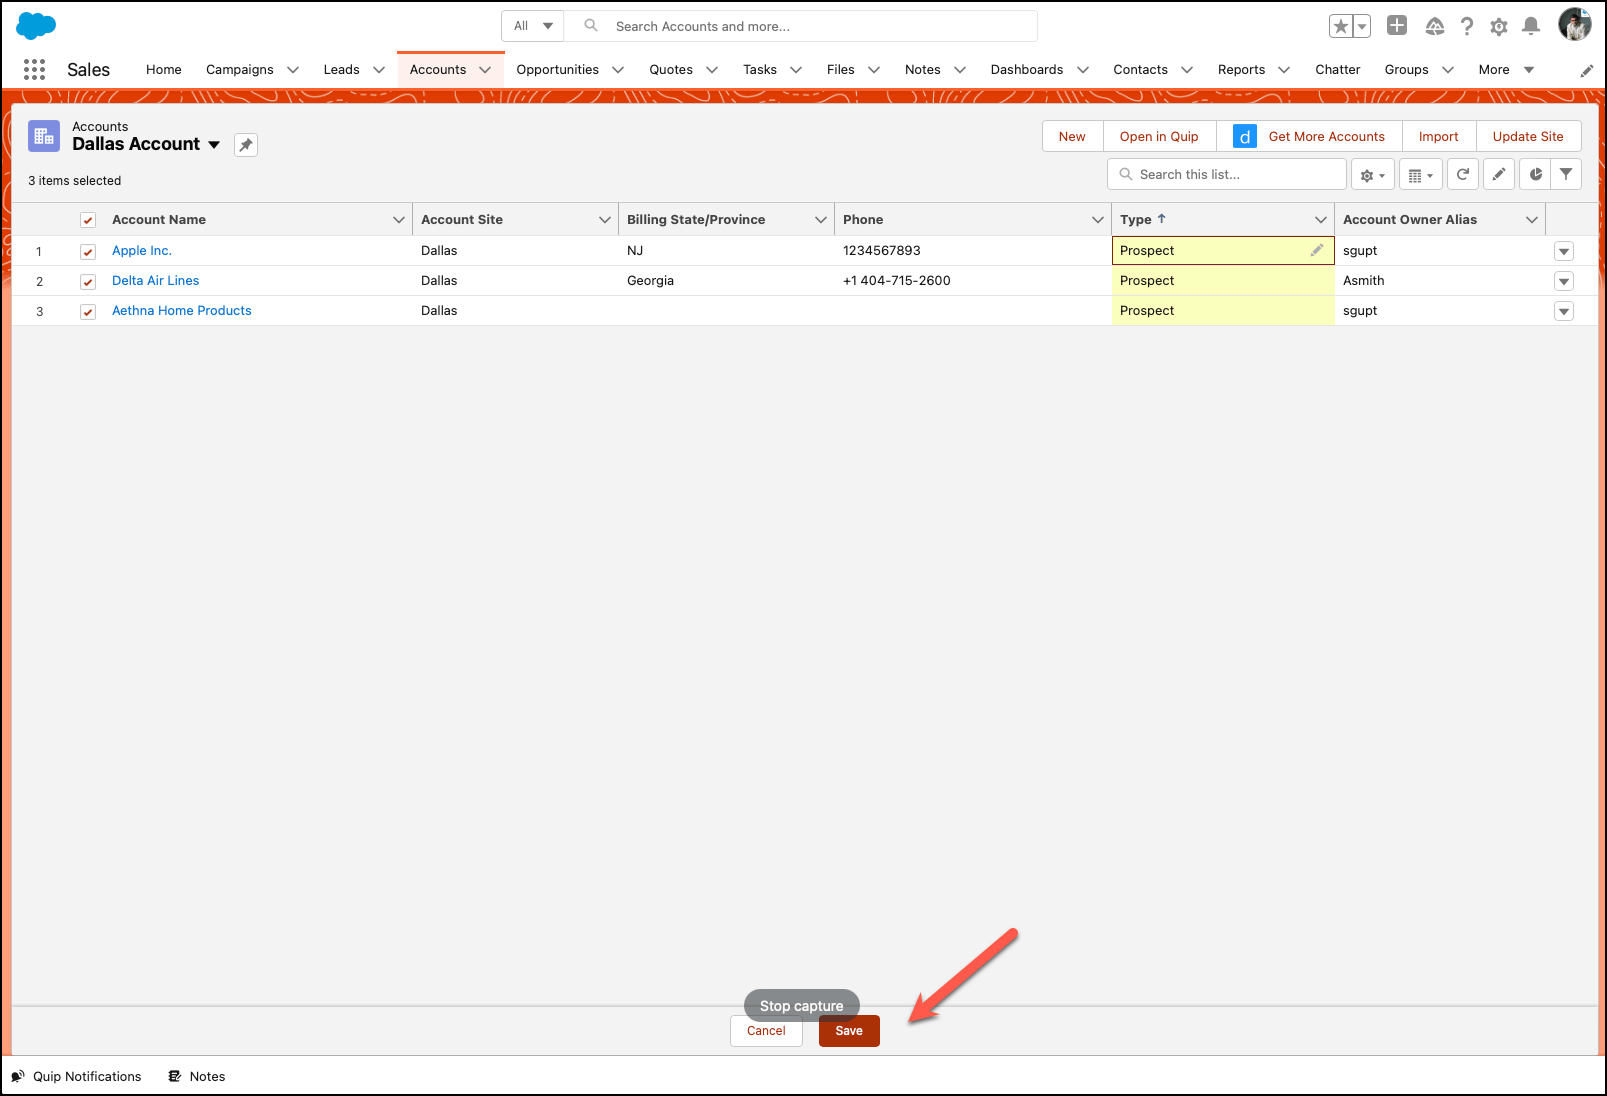Toggle the select-all rows checkbox
The height and width of the screenshot is (1096, 1607).
(x=88, y=220)
